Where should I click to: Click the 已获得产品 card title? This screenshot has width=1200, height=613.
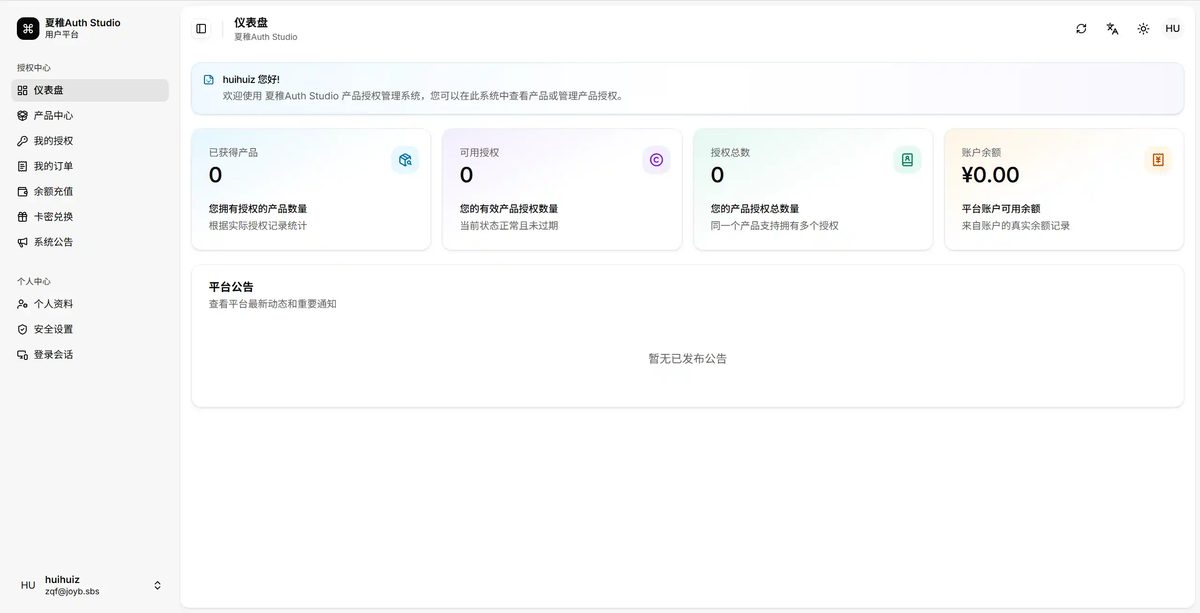tap(233, 153)
